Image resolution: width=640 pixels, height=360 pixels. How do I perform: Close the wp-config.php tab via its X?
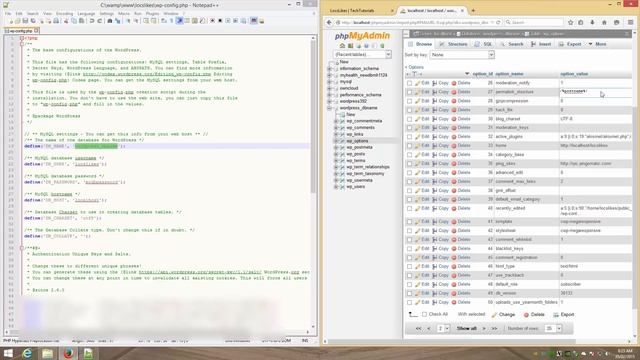[x=36, y=31]
